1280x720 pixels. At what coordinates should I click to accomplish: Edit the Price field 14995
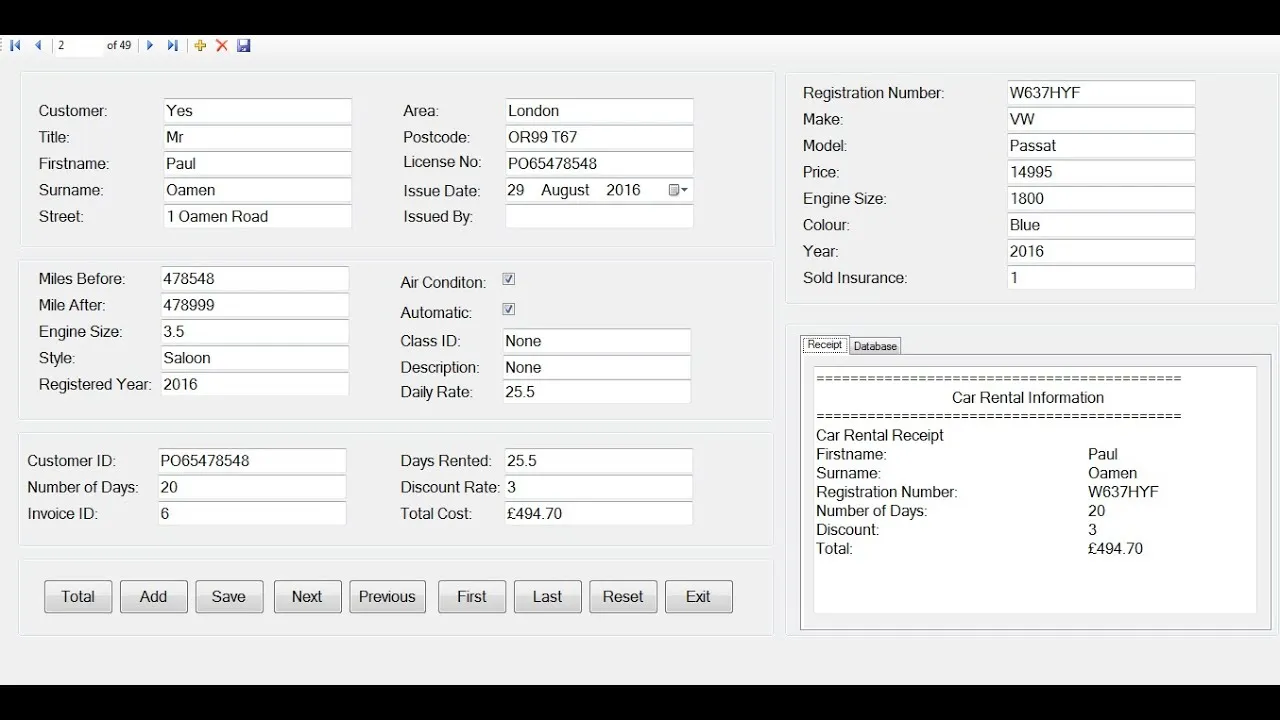click(x=1101, y=172)
